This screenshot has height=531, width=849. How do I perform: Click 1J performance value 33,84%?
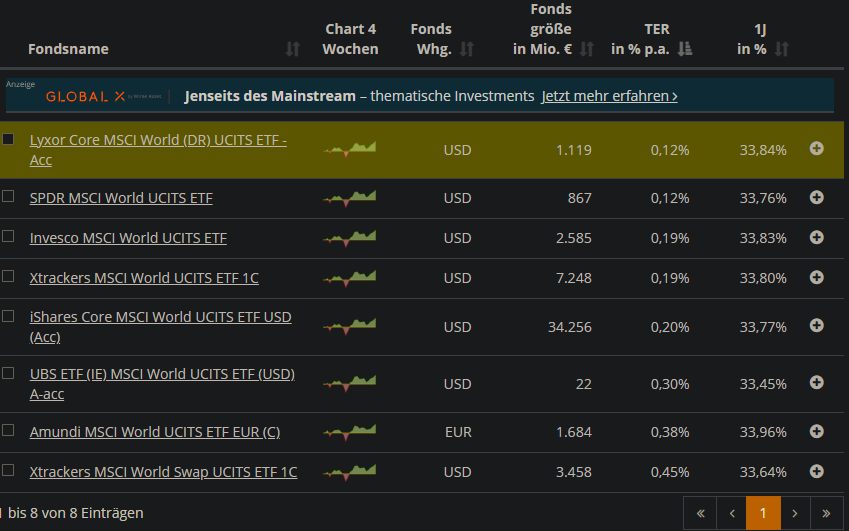point(763,150)
